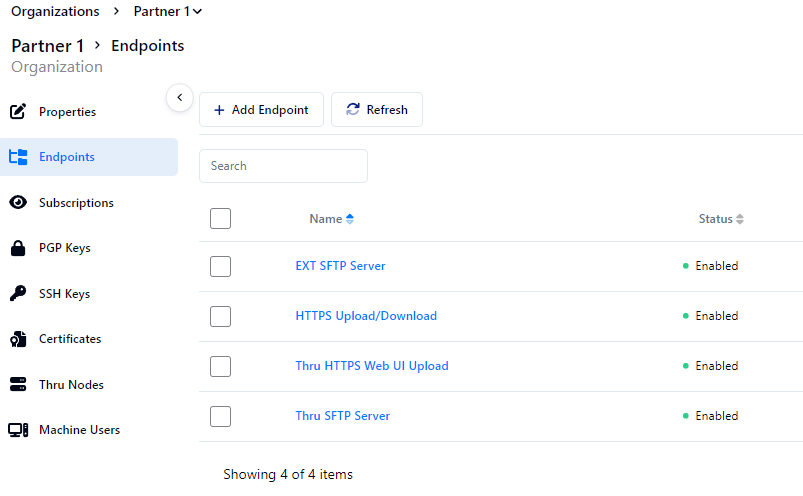
Task: Select the Thru SFTP Server row checkbox
Action: (x=221, y=416)
